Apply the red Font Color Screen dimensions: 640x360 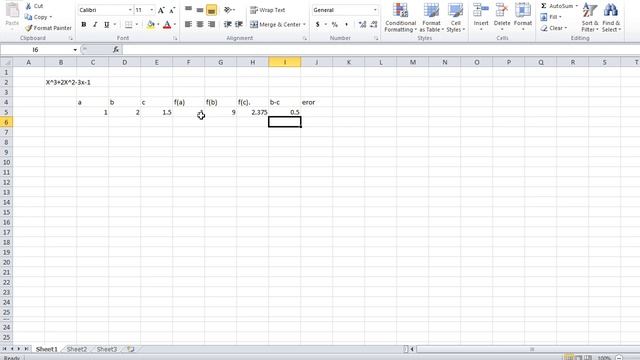(167, 24)
